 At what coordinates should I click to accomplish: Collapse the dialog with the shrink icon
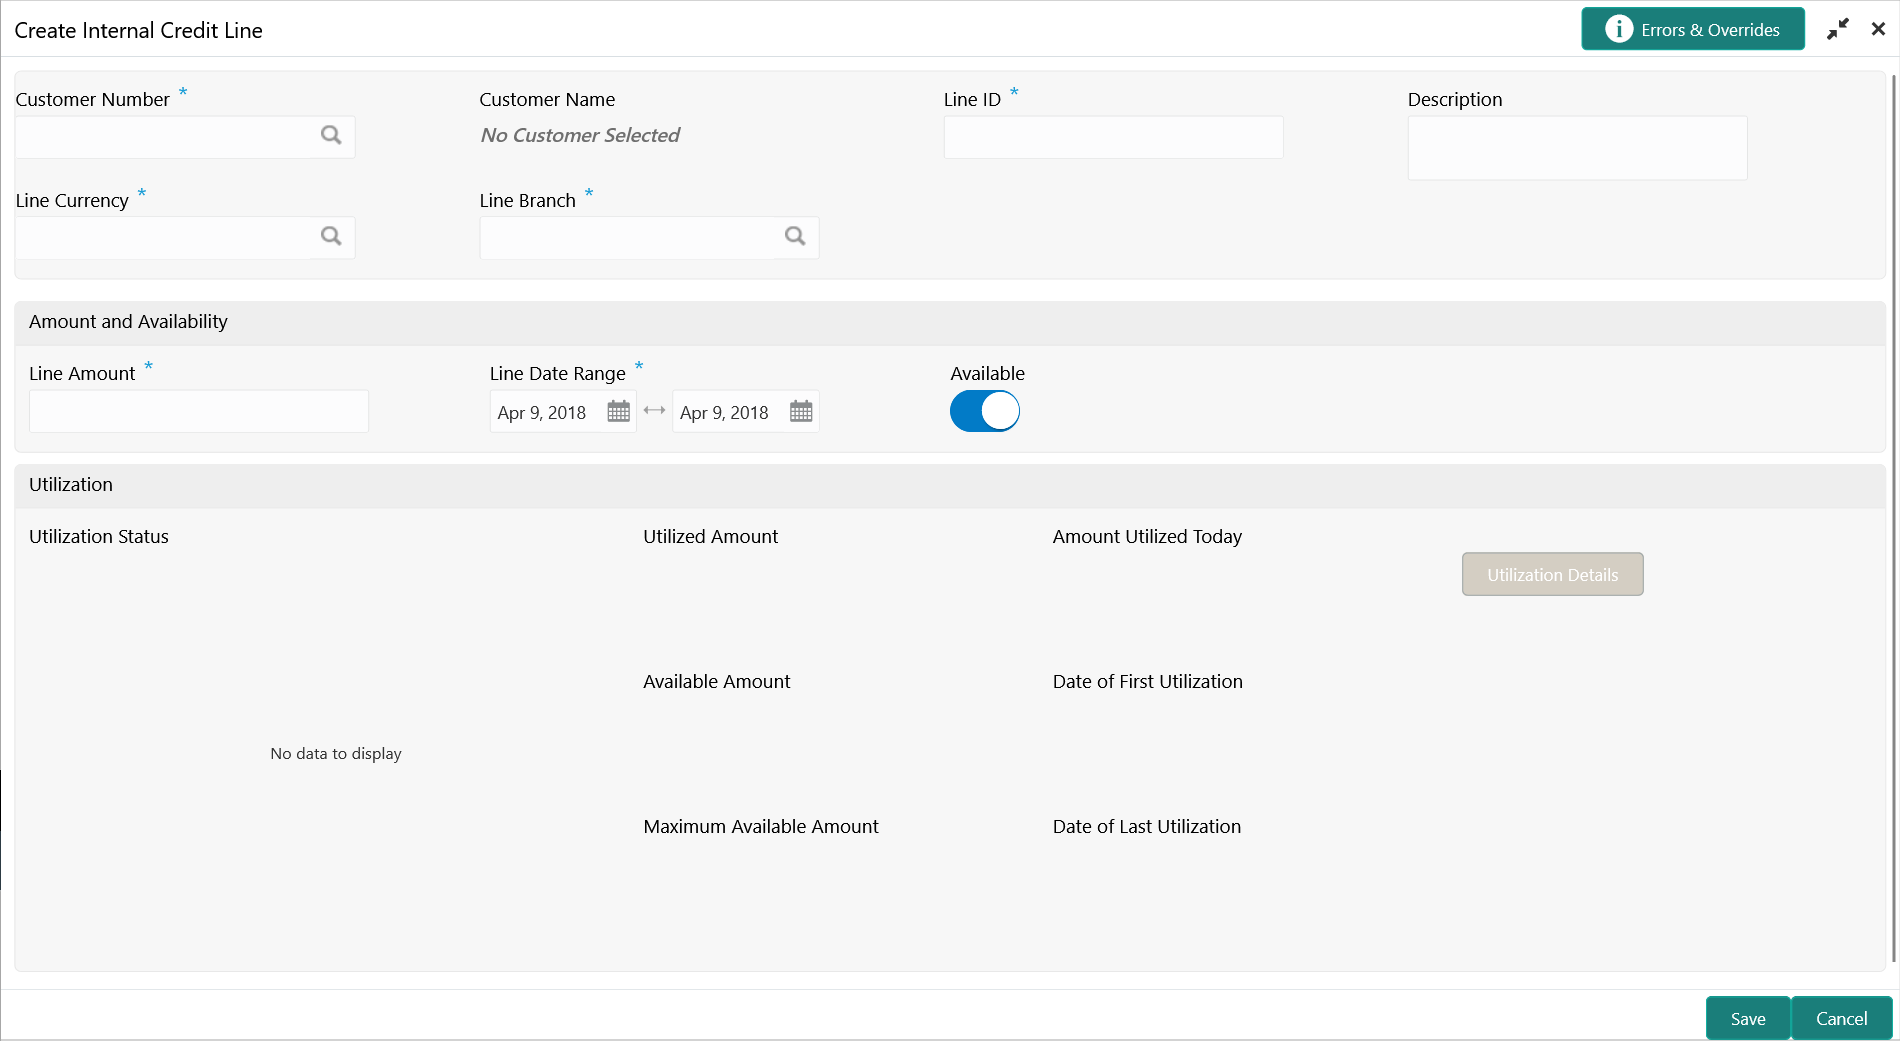coord(1838,30)
